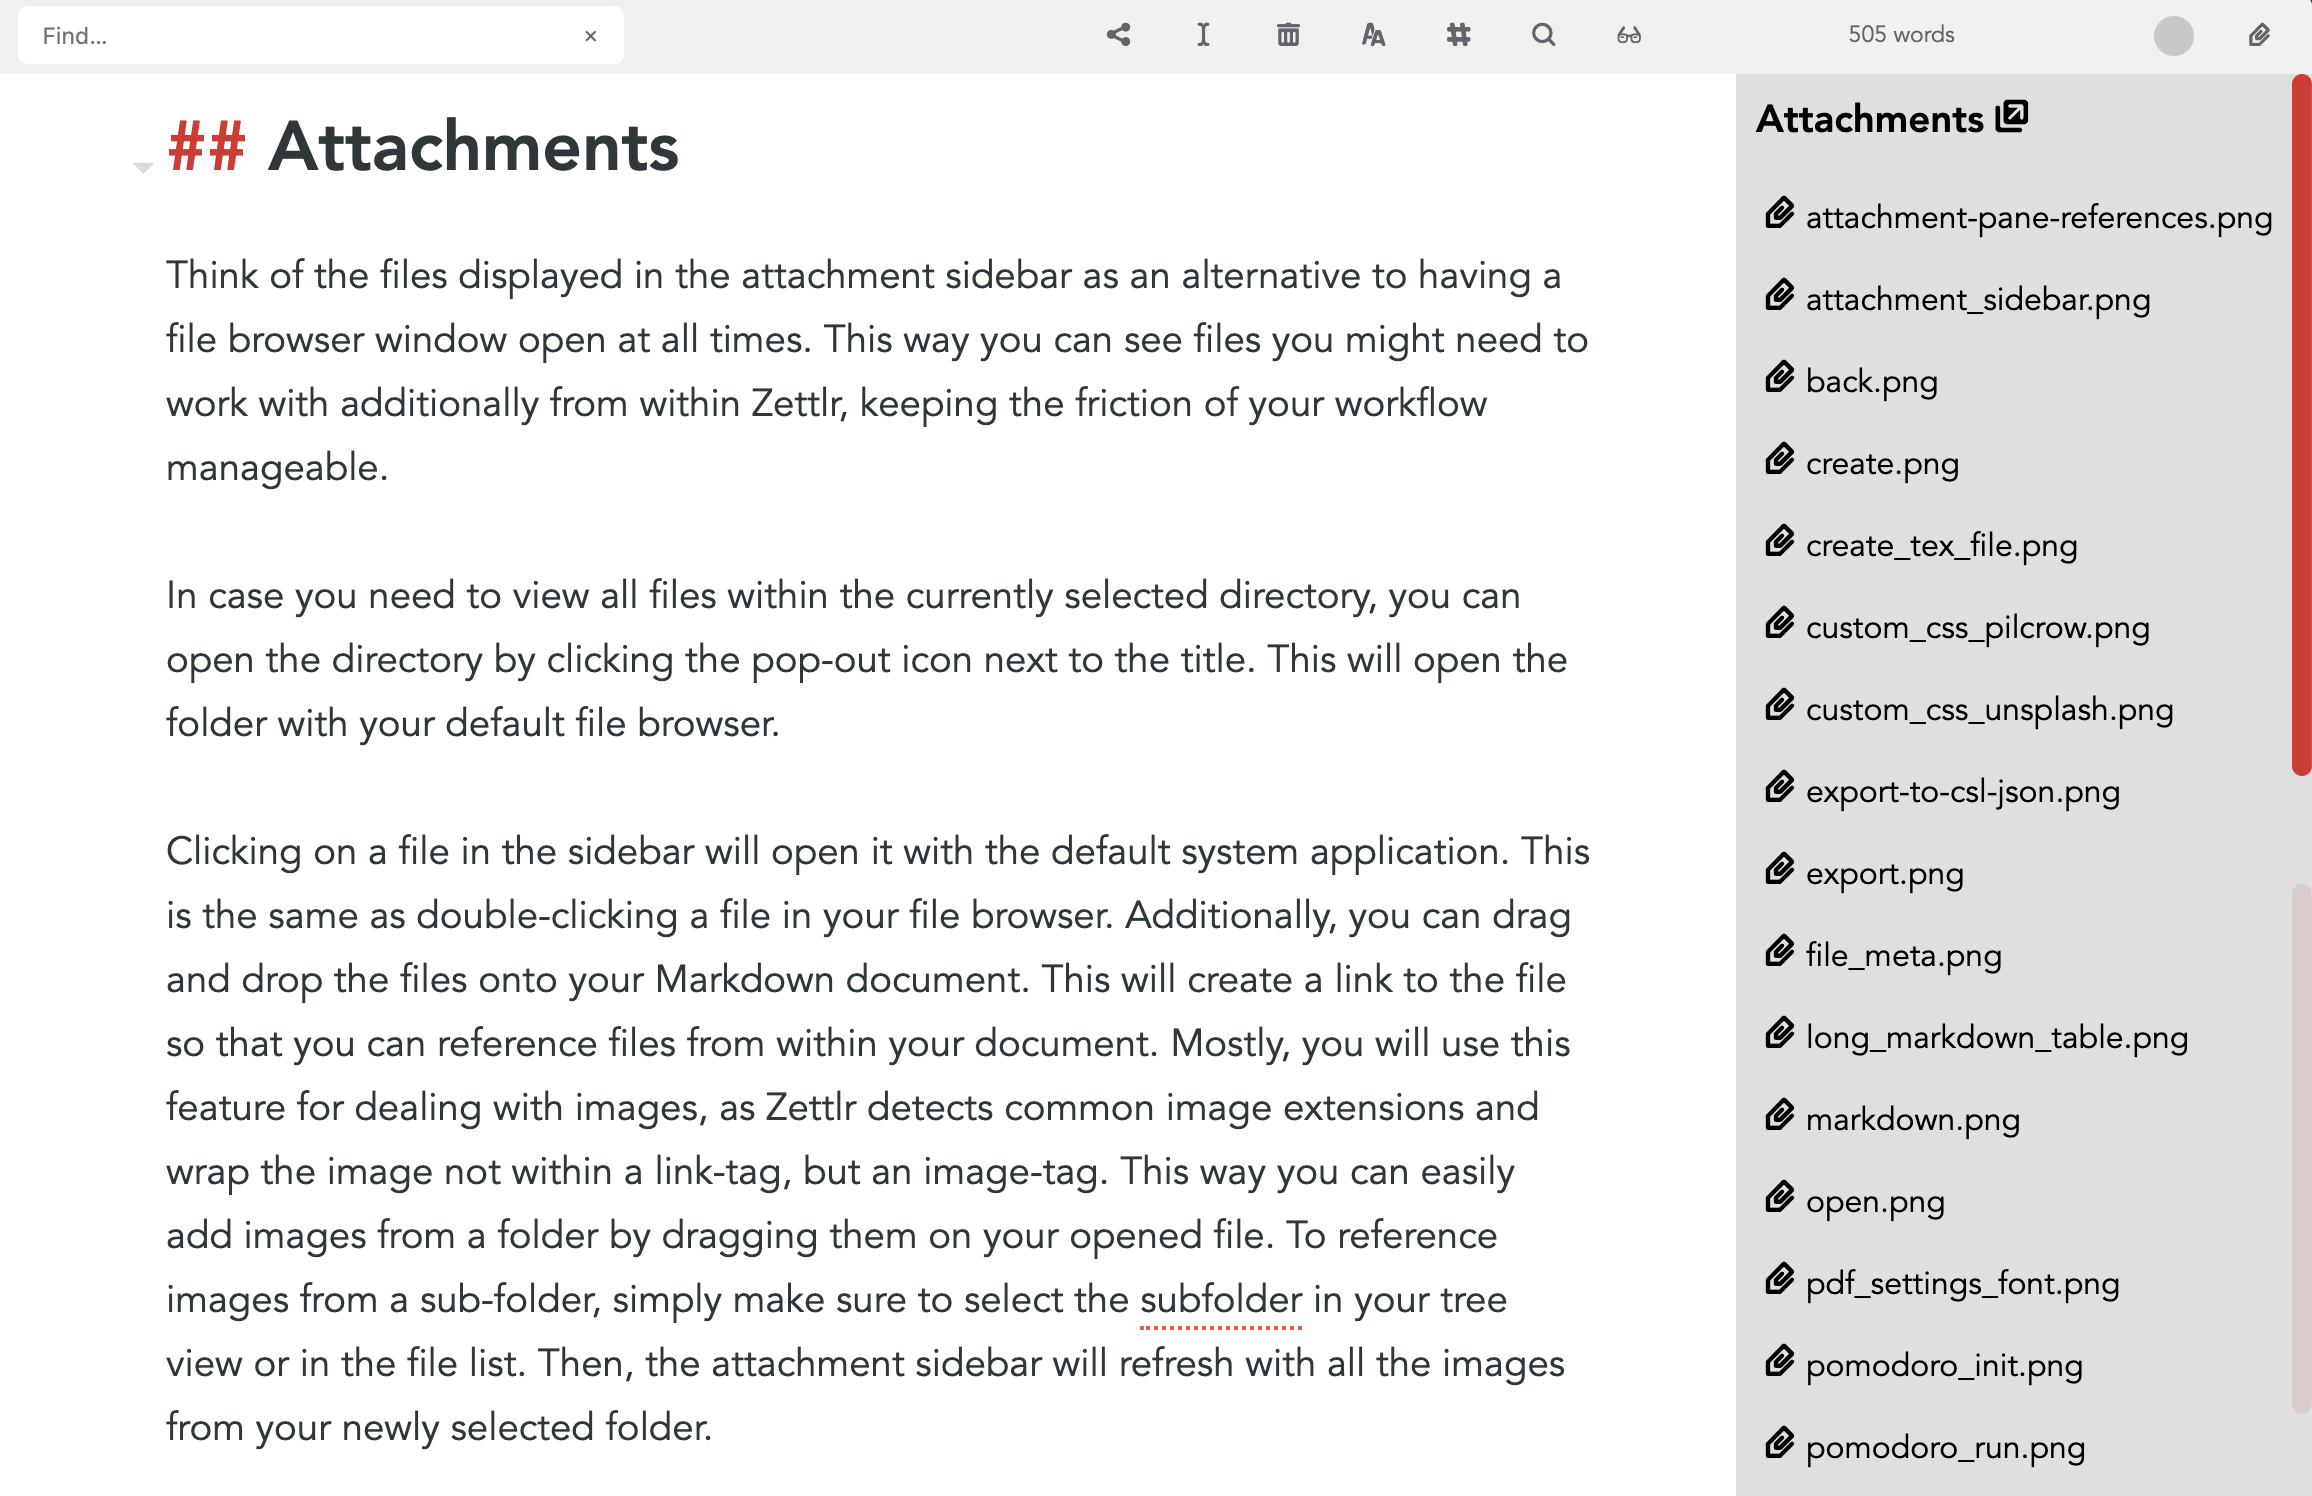Open export.png attachment
The image size is (2312, 1496).
(x=1884, y=873)
